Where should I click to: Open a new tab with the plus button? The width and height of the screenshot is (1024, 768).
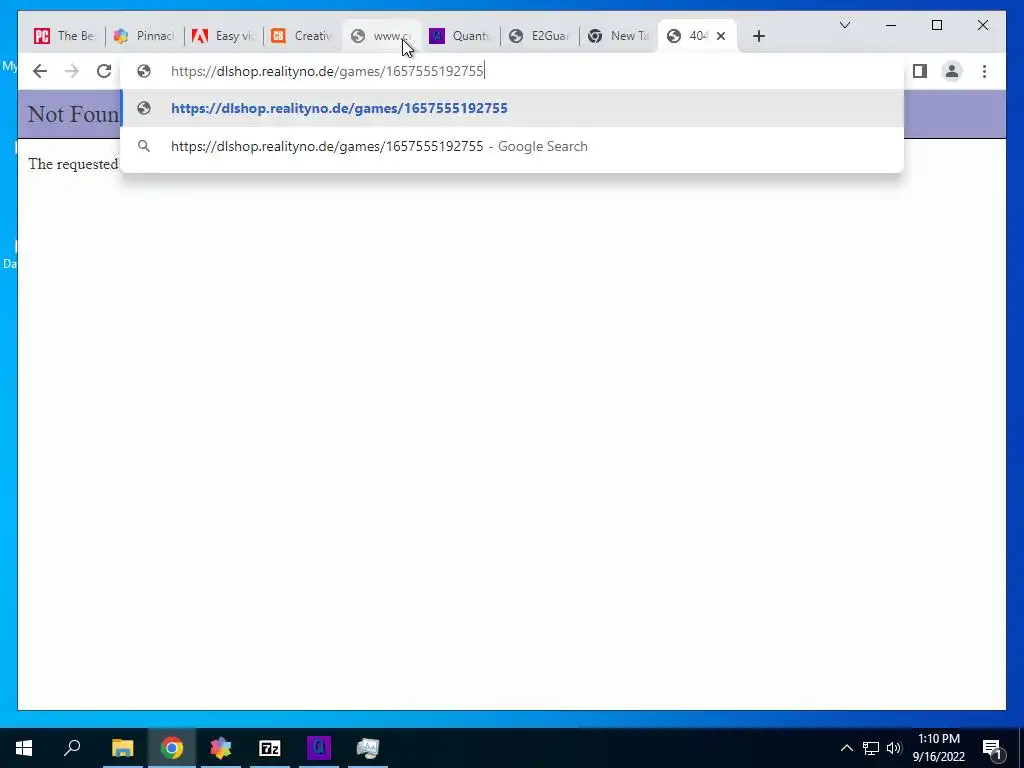coord(758,36)
